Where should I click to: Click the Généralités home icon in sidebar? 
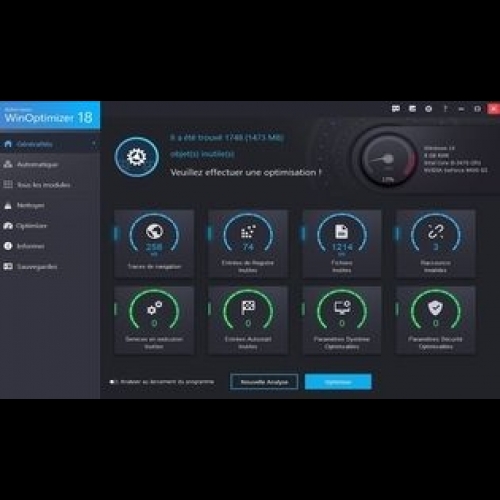pos(8,144)
